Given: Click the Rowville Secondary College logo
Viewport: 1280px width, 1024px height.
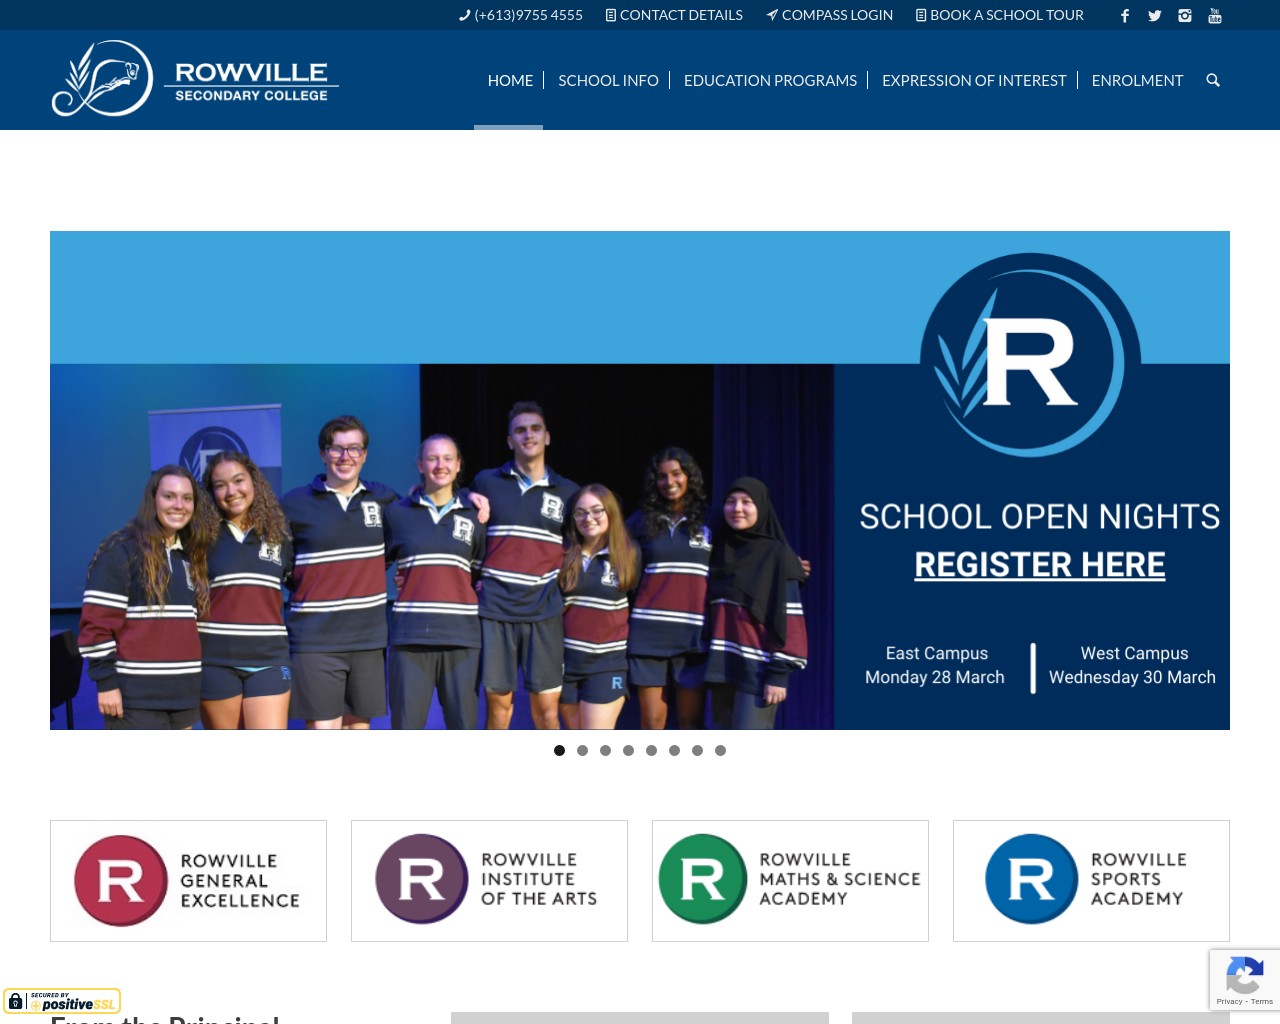Looking at the screenshot, I should [195, 79].
